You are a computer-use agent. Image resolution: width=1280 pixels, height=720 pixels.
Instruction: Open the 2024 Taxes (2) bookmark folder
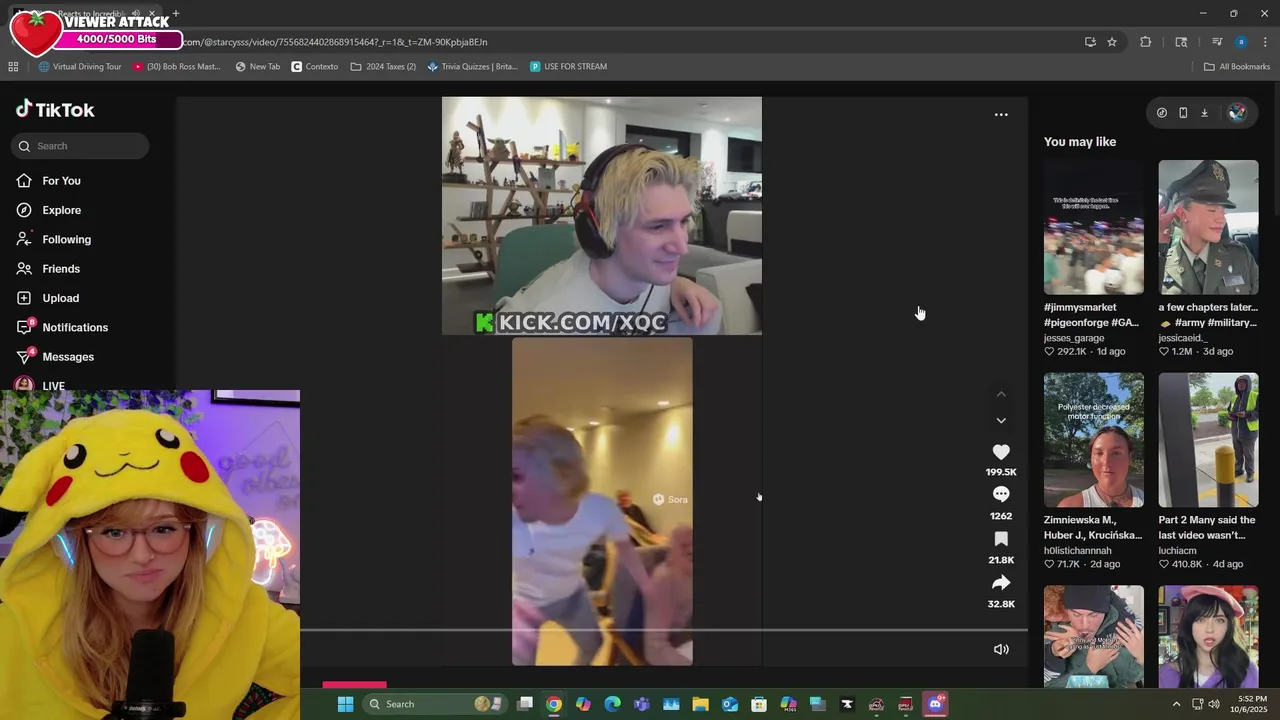(x=384, y=67)
